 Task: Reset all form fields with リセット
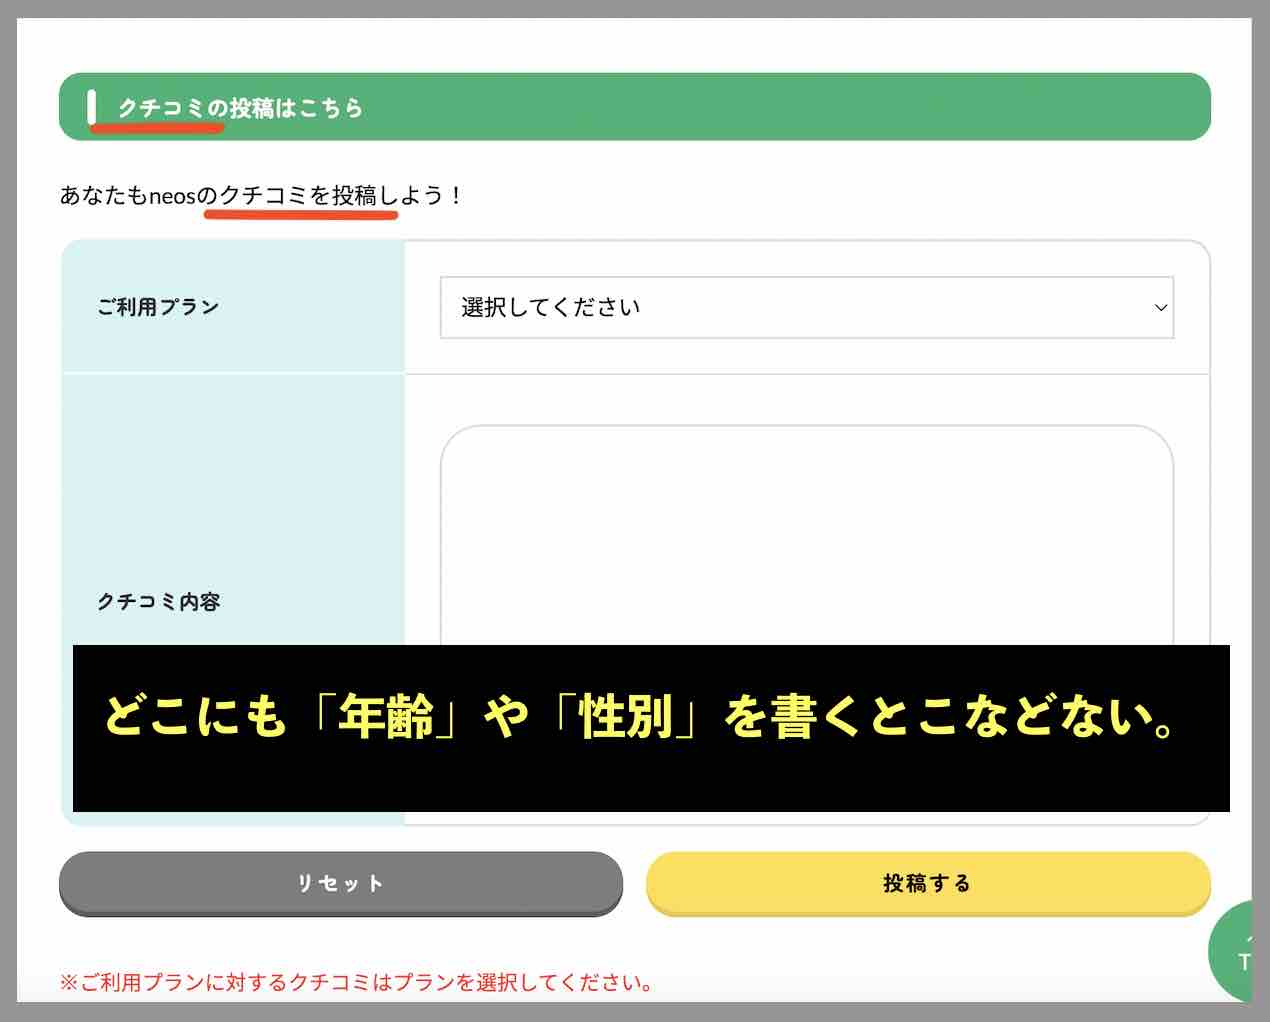point(341,883)
